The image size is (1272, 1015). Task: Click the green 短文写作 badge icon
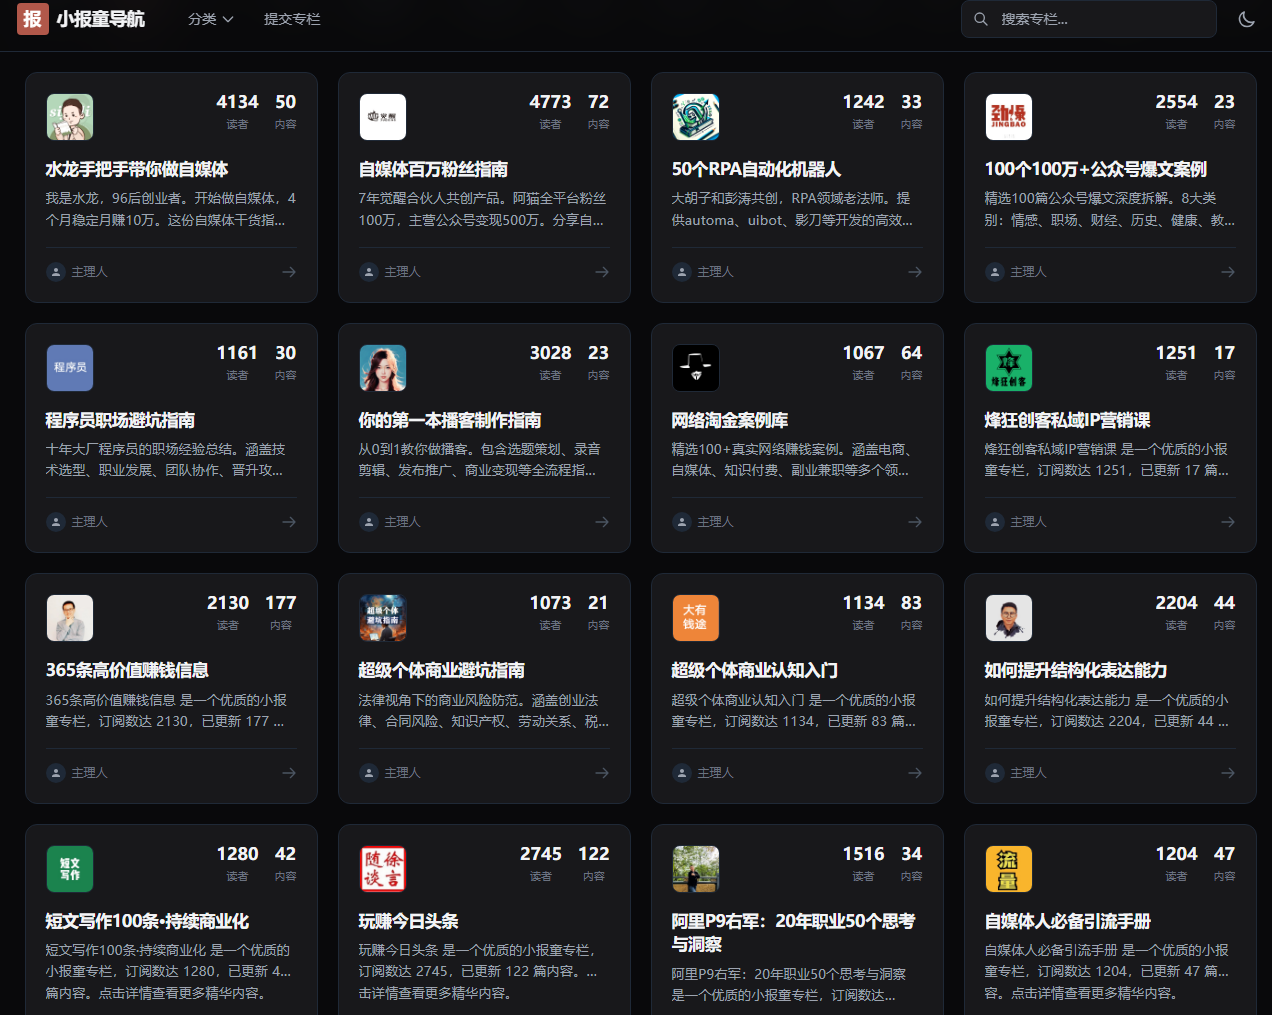70,869
